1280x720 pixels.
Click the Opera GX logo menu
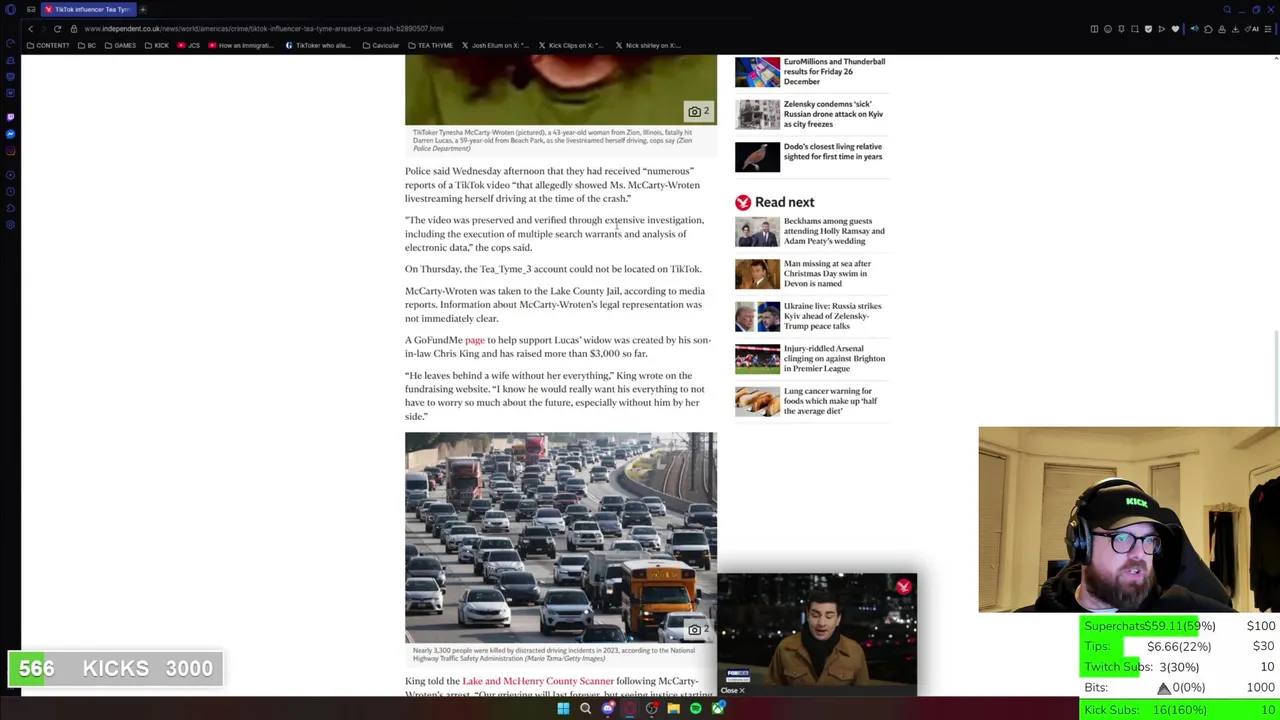10,9
